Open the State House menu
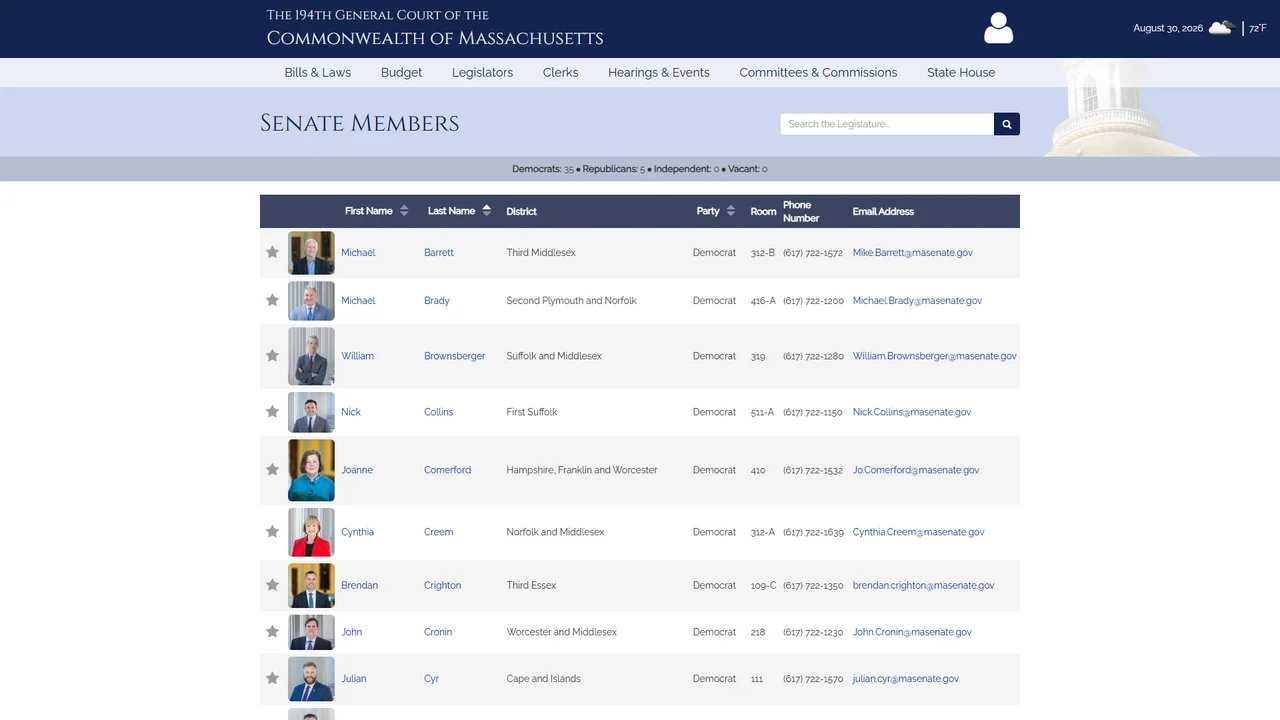1280x720 pixels. tap(961, 72)
